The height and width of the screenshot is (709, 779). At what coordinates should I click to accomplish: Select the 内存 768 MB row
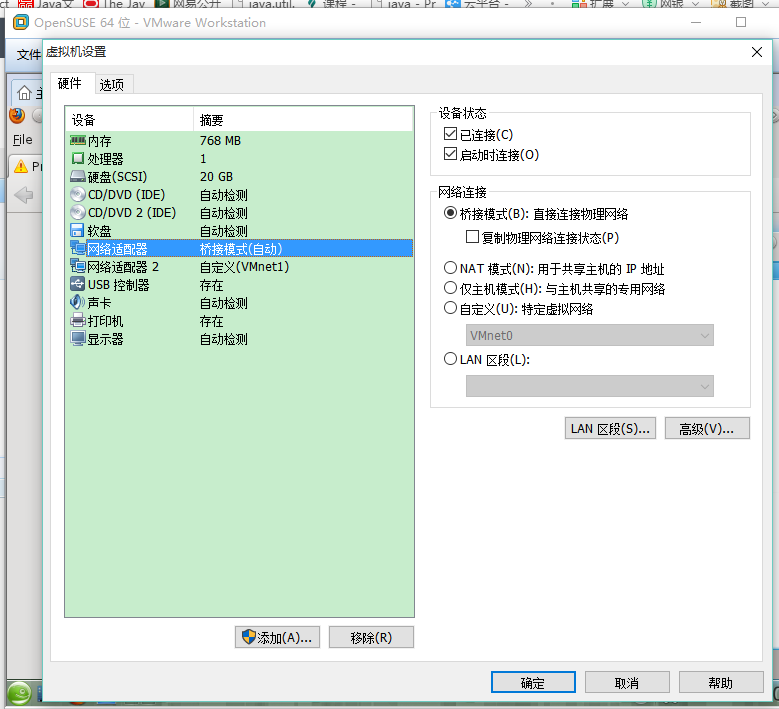coord(239,141)
